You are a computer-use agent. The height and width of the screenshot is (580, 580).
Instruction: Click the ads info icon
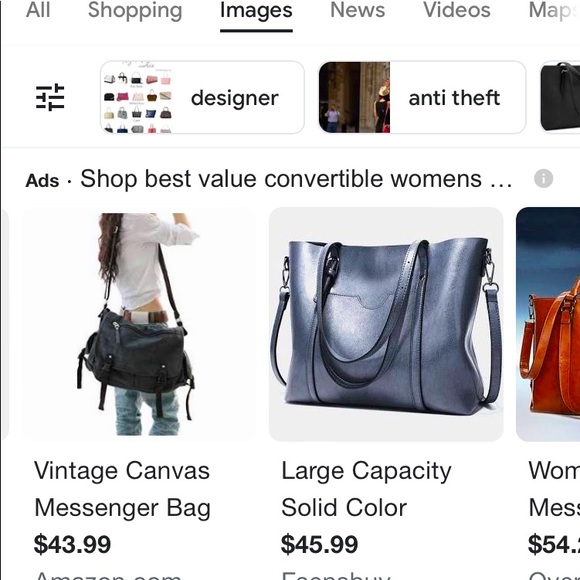[x=543, y=179]
